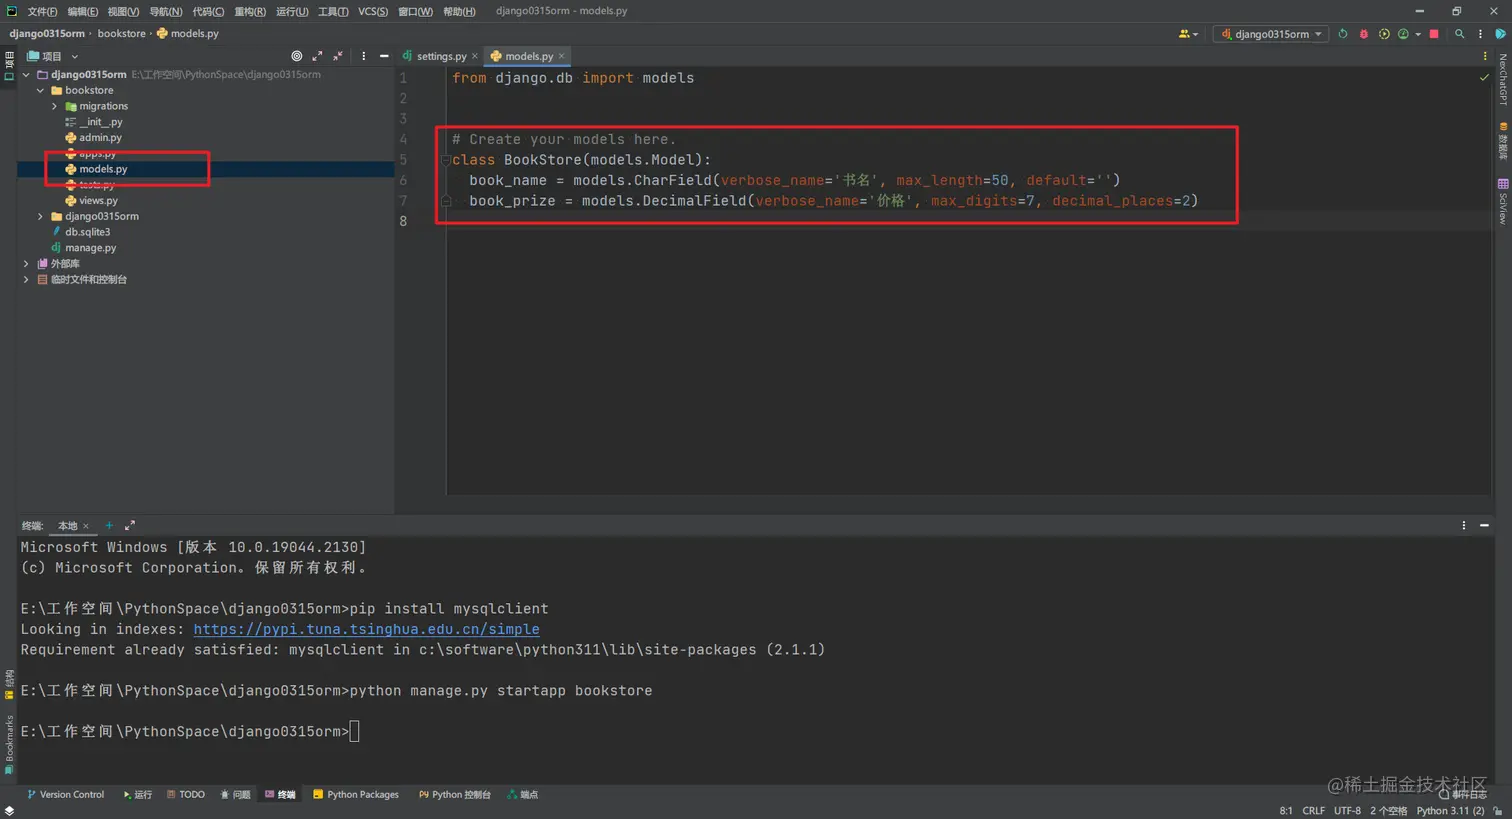Open terminal panel options dots
Viewport: 1512px width, 819px height.
pos(1463,525)
